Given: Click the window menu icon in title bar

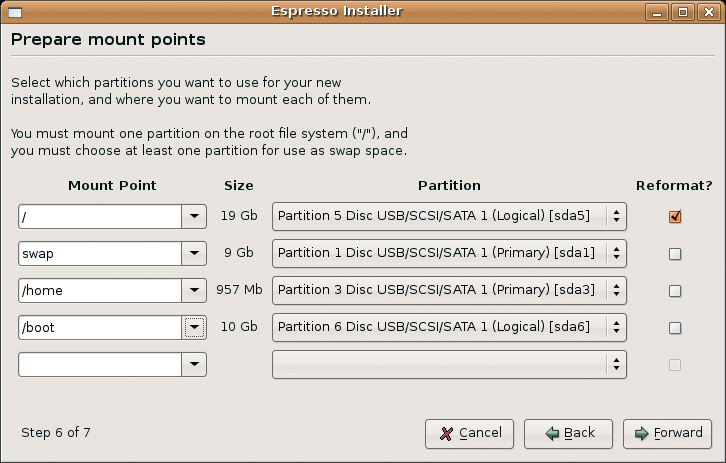Looking at the screenshot, I should (x=15, y=13).
